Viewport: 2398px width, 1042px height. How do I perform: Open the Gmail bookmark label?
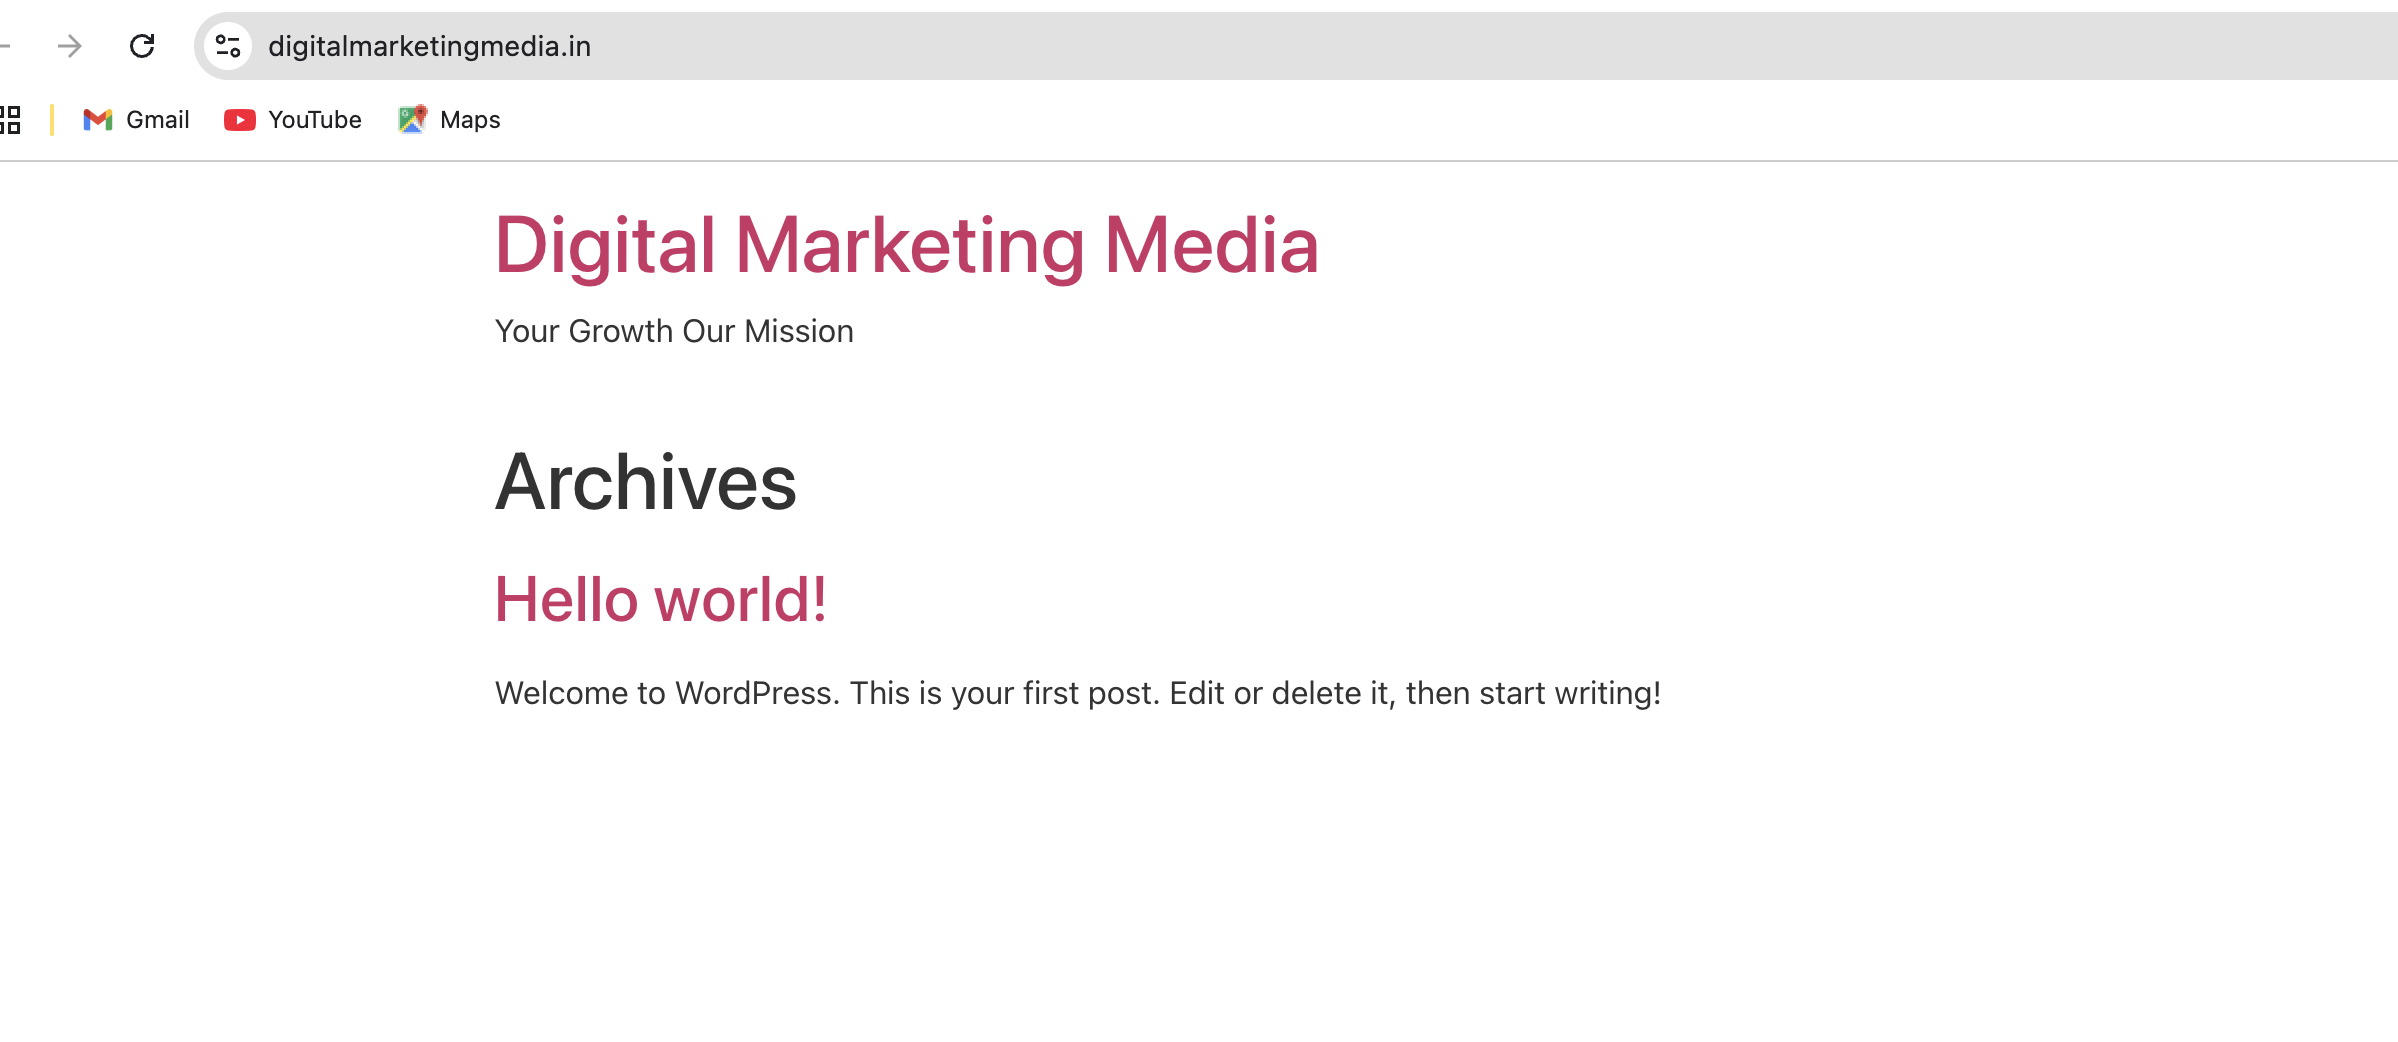(157, 120)
